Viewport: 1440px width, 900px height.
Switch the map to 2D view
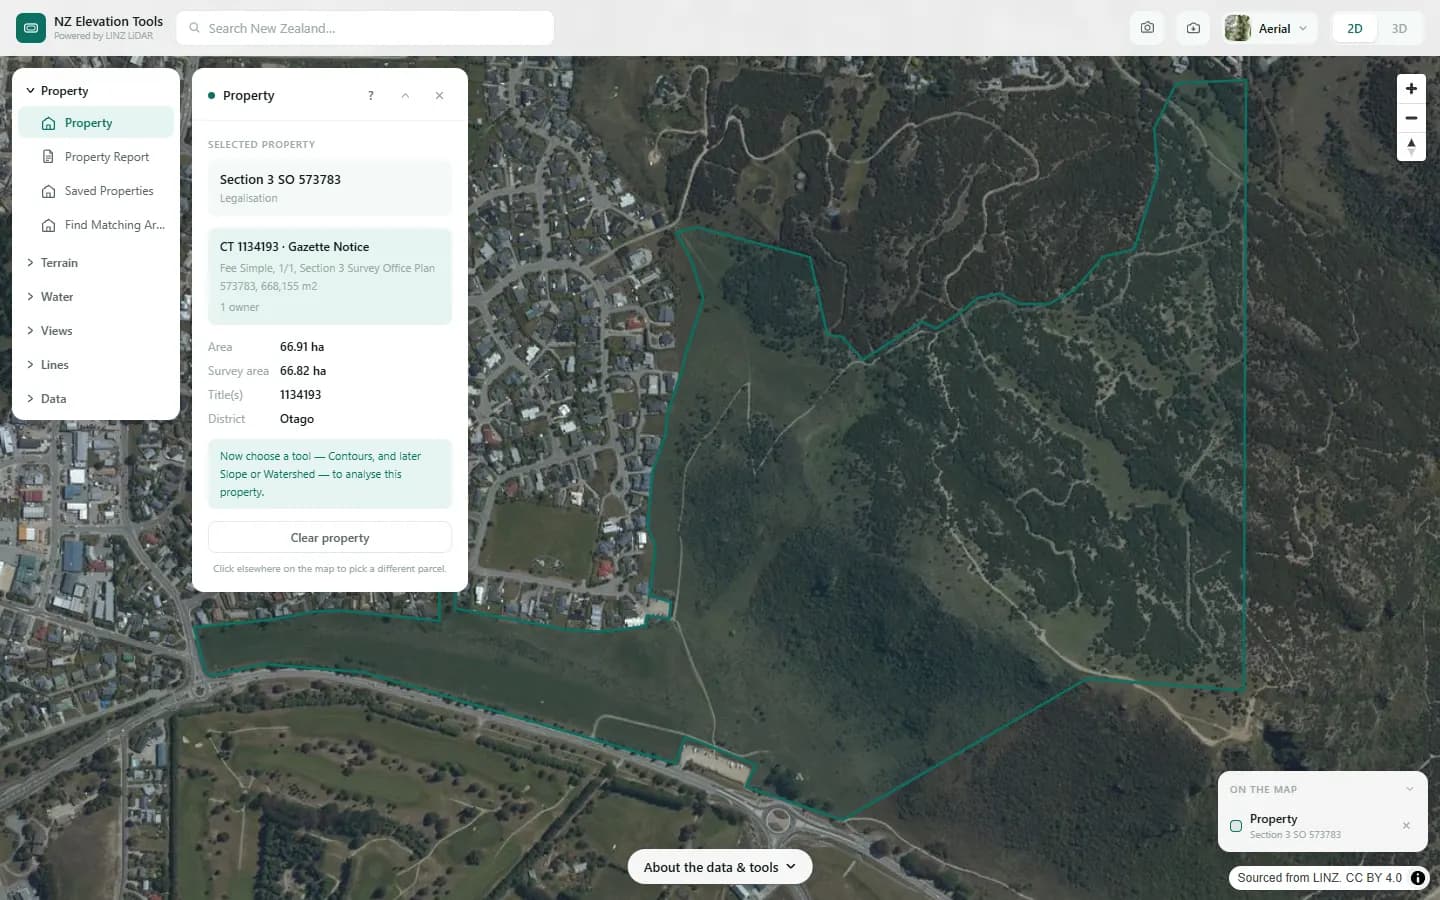tap(1355, 28)
